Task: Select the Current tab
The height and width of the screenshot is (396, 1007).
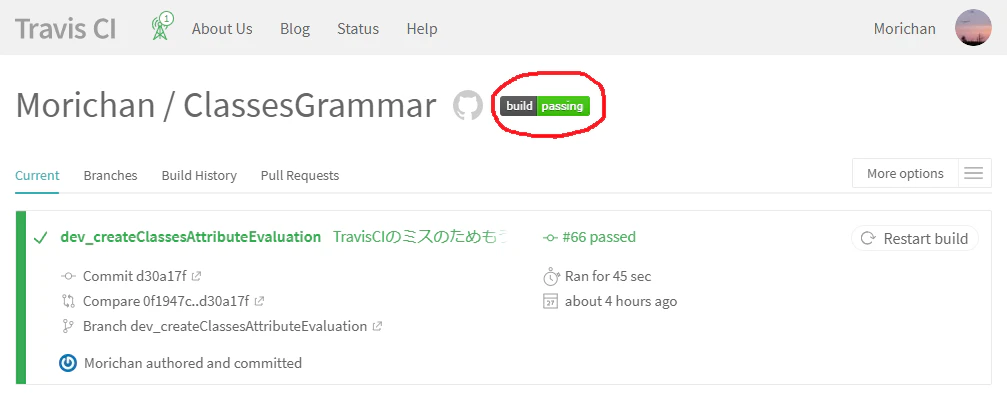Action: click(37, 175)
